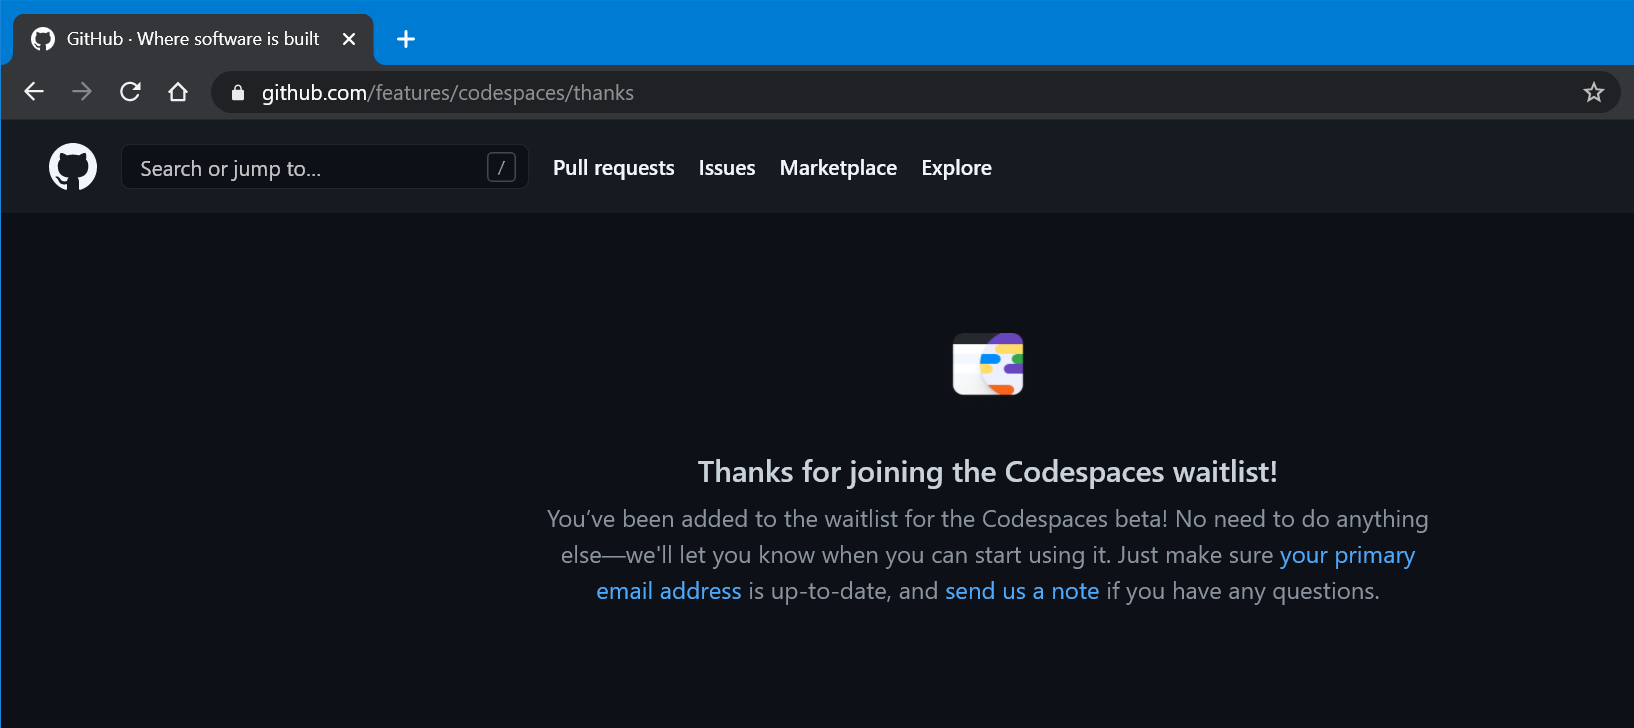Image resolution: width=1634 pixels, height=728 pixels.
Task: Open a new browser tab
Action: coord(406,39)
